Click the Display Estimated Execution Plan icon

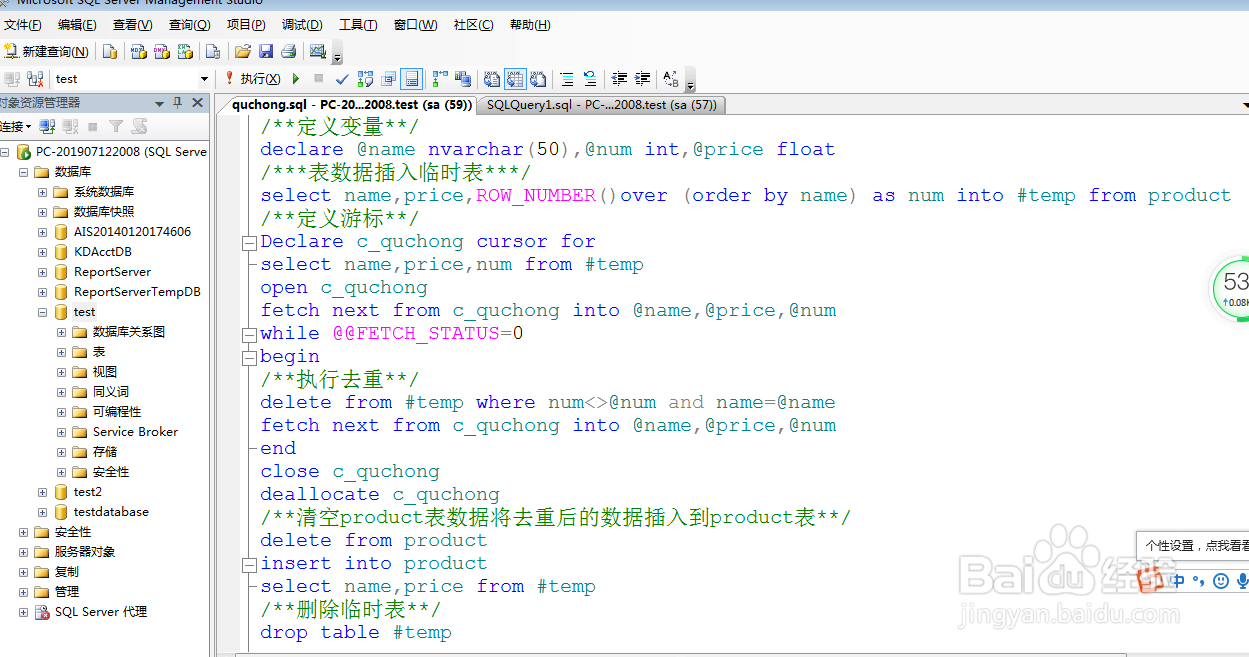tap(365, 78)
